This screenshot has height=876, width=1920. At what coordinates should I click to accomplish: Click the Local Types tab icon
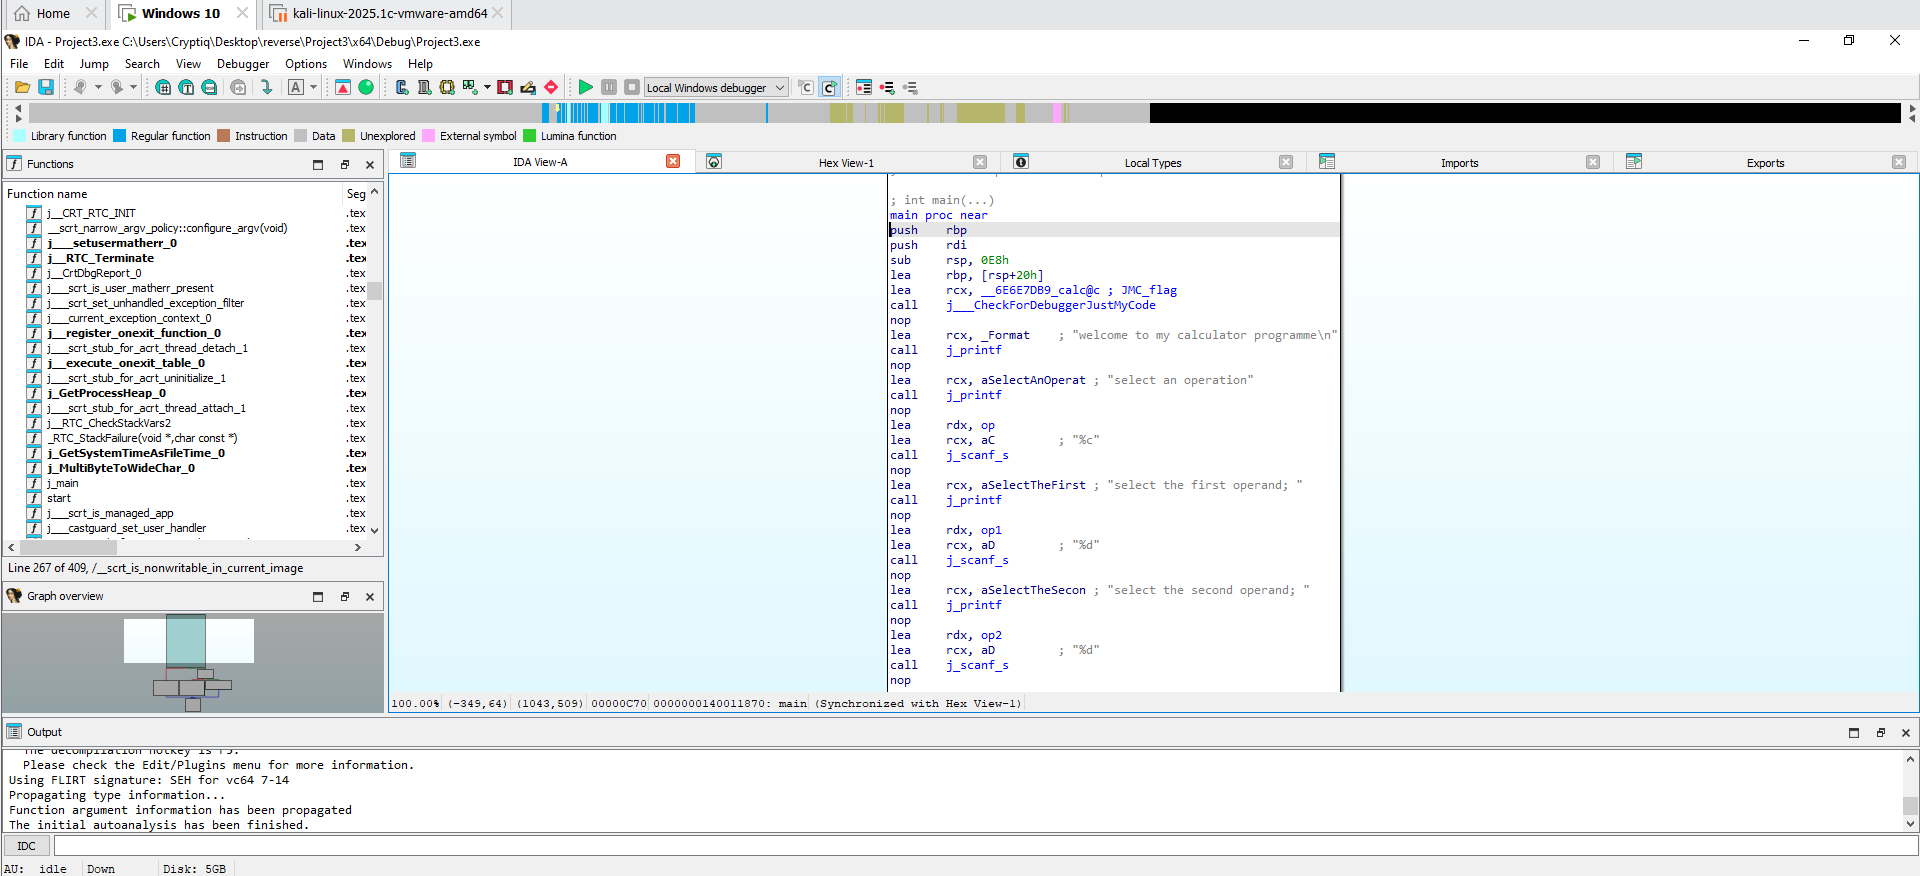[1021, 162]
